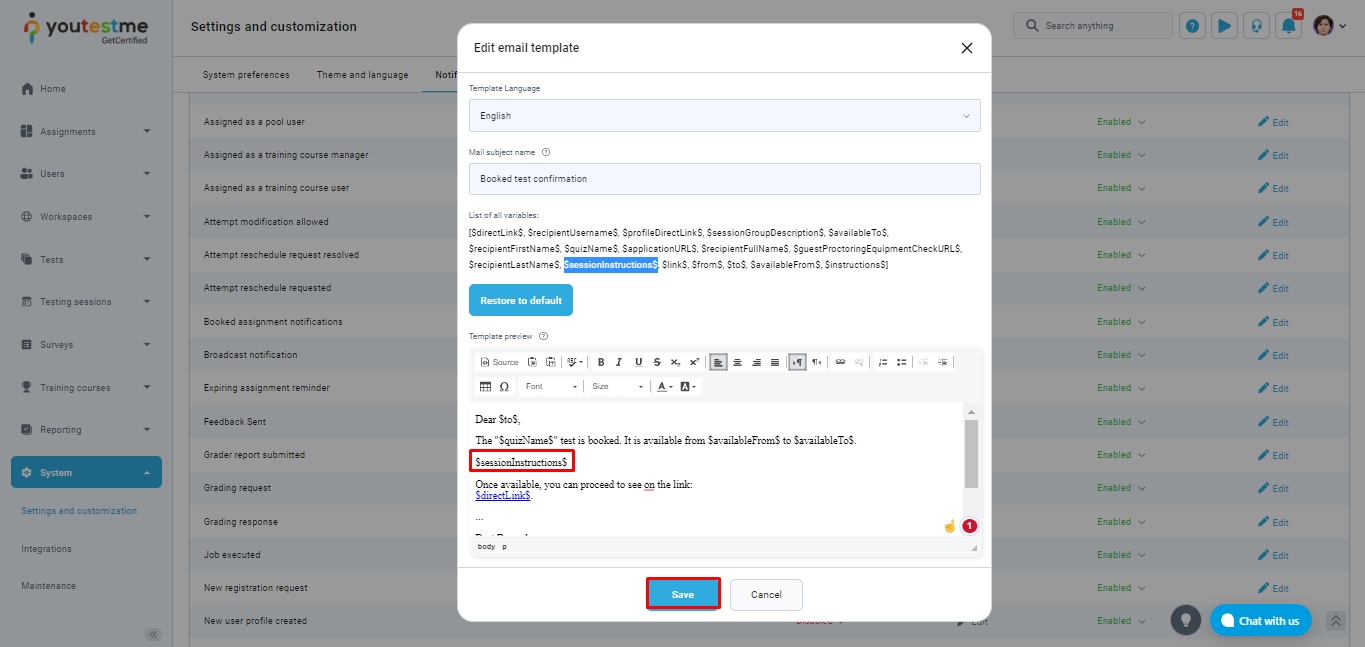Expand the Size dropdown
The width and height of the screenshot is (1365, 647).
pyautogui.click(x=618, y=386)
